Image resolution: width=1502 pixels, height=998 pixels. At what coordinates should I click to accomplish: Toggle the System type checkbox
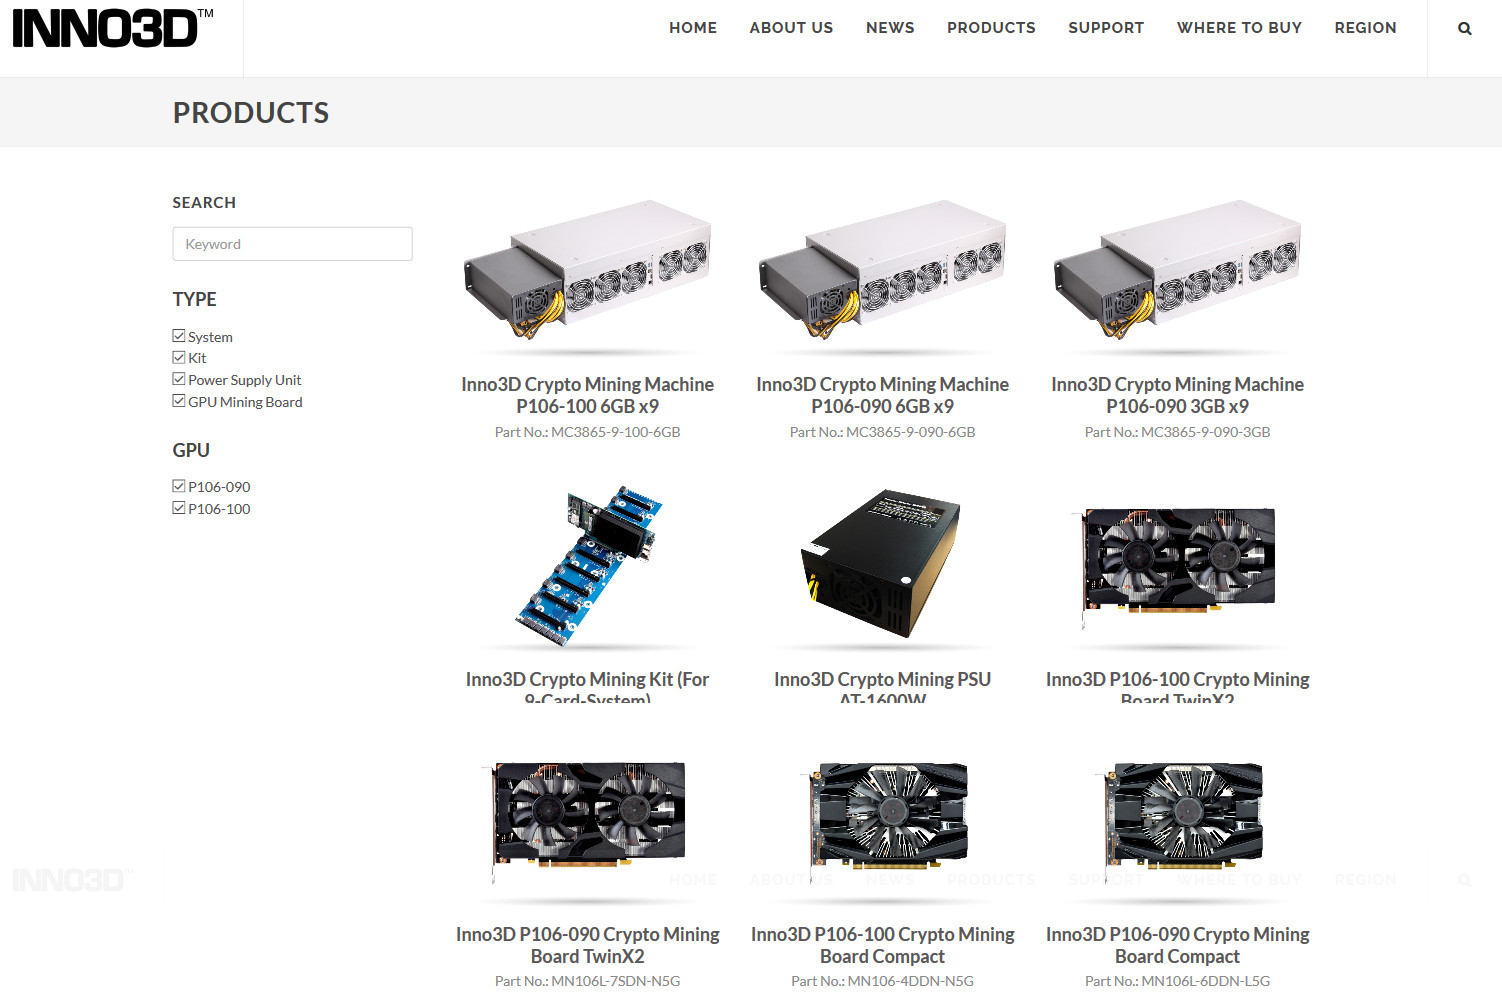pos(179,336)
